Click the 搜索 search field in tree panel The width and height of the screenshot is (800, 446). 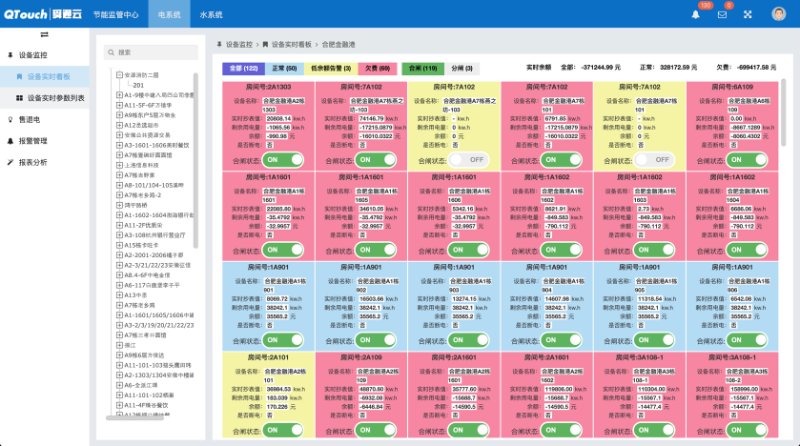click(x=150, y=52)
